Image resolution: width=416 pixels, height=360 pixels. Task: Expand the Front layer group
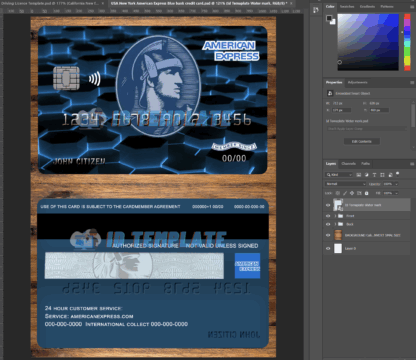point(335,216)
